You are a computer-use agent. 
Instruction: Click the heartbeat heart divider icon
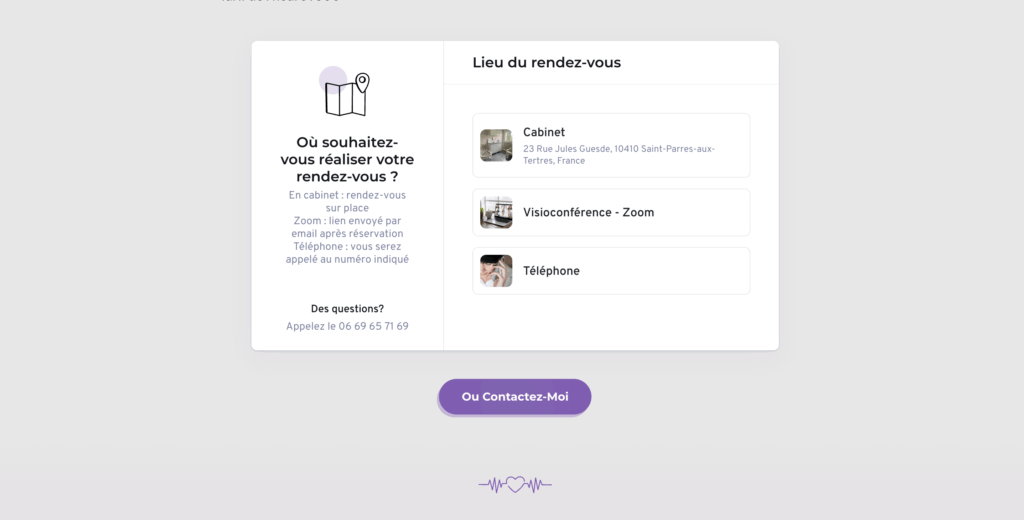click(x=515, y=485)
